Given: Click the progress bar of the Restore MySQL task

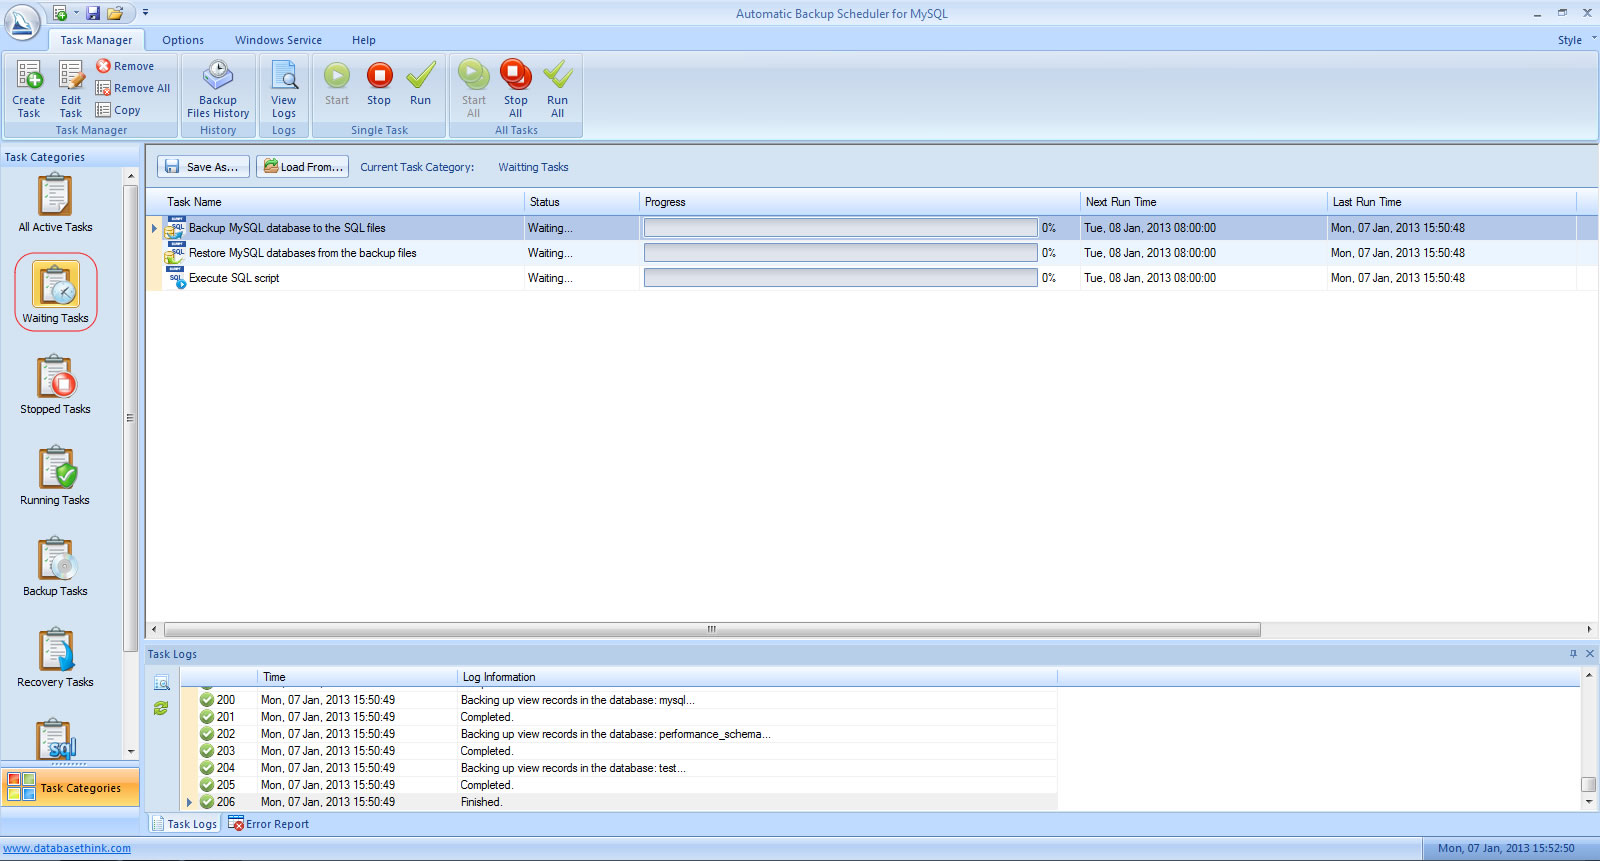Looking at the screenshot, I should click(x=840, y=253).
